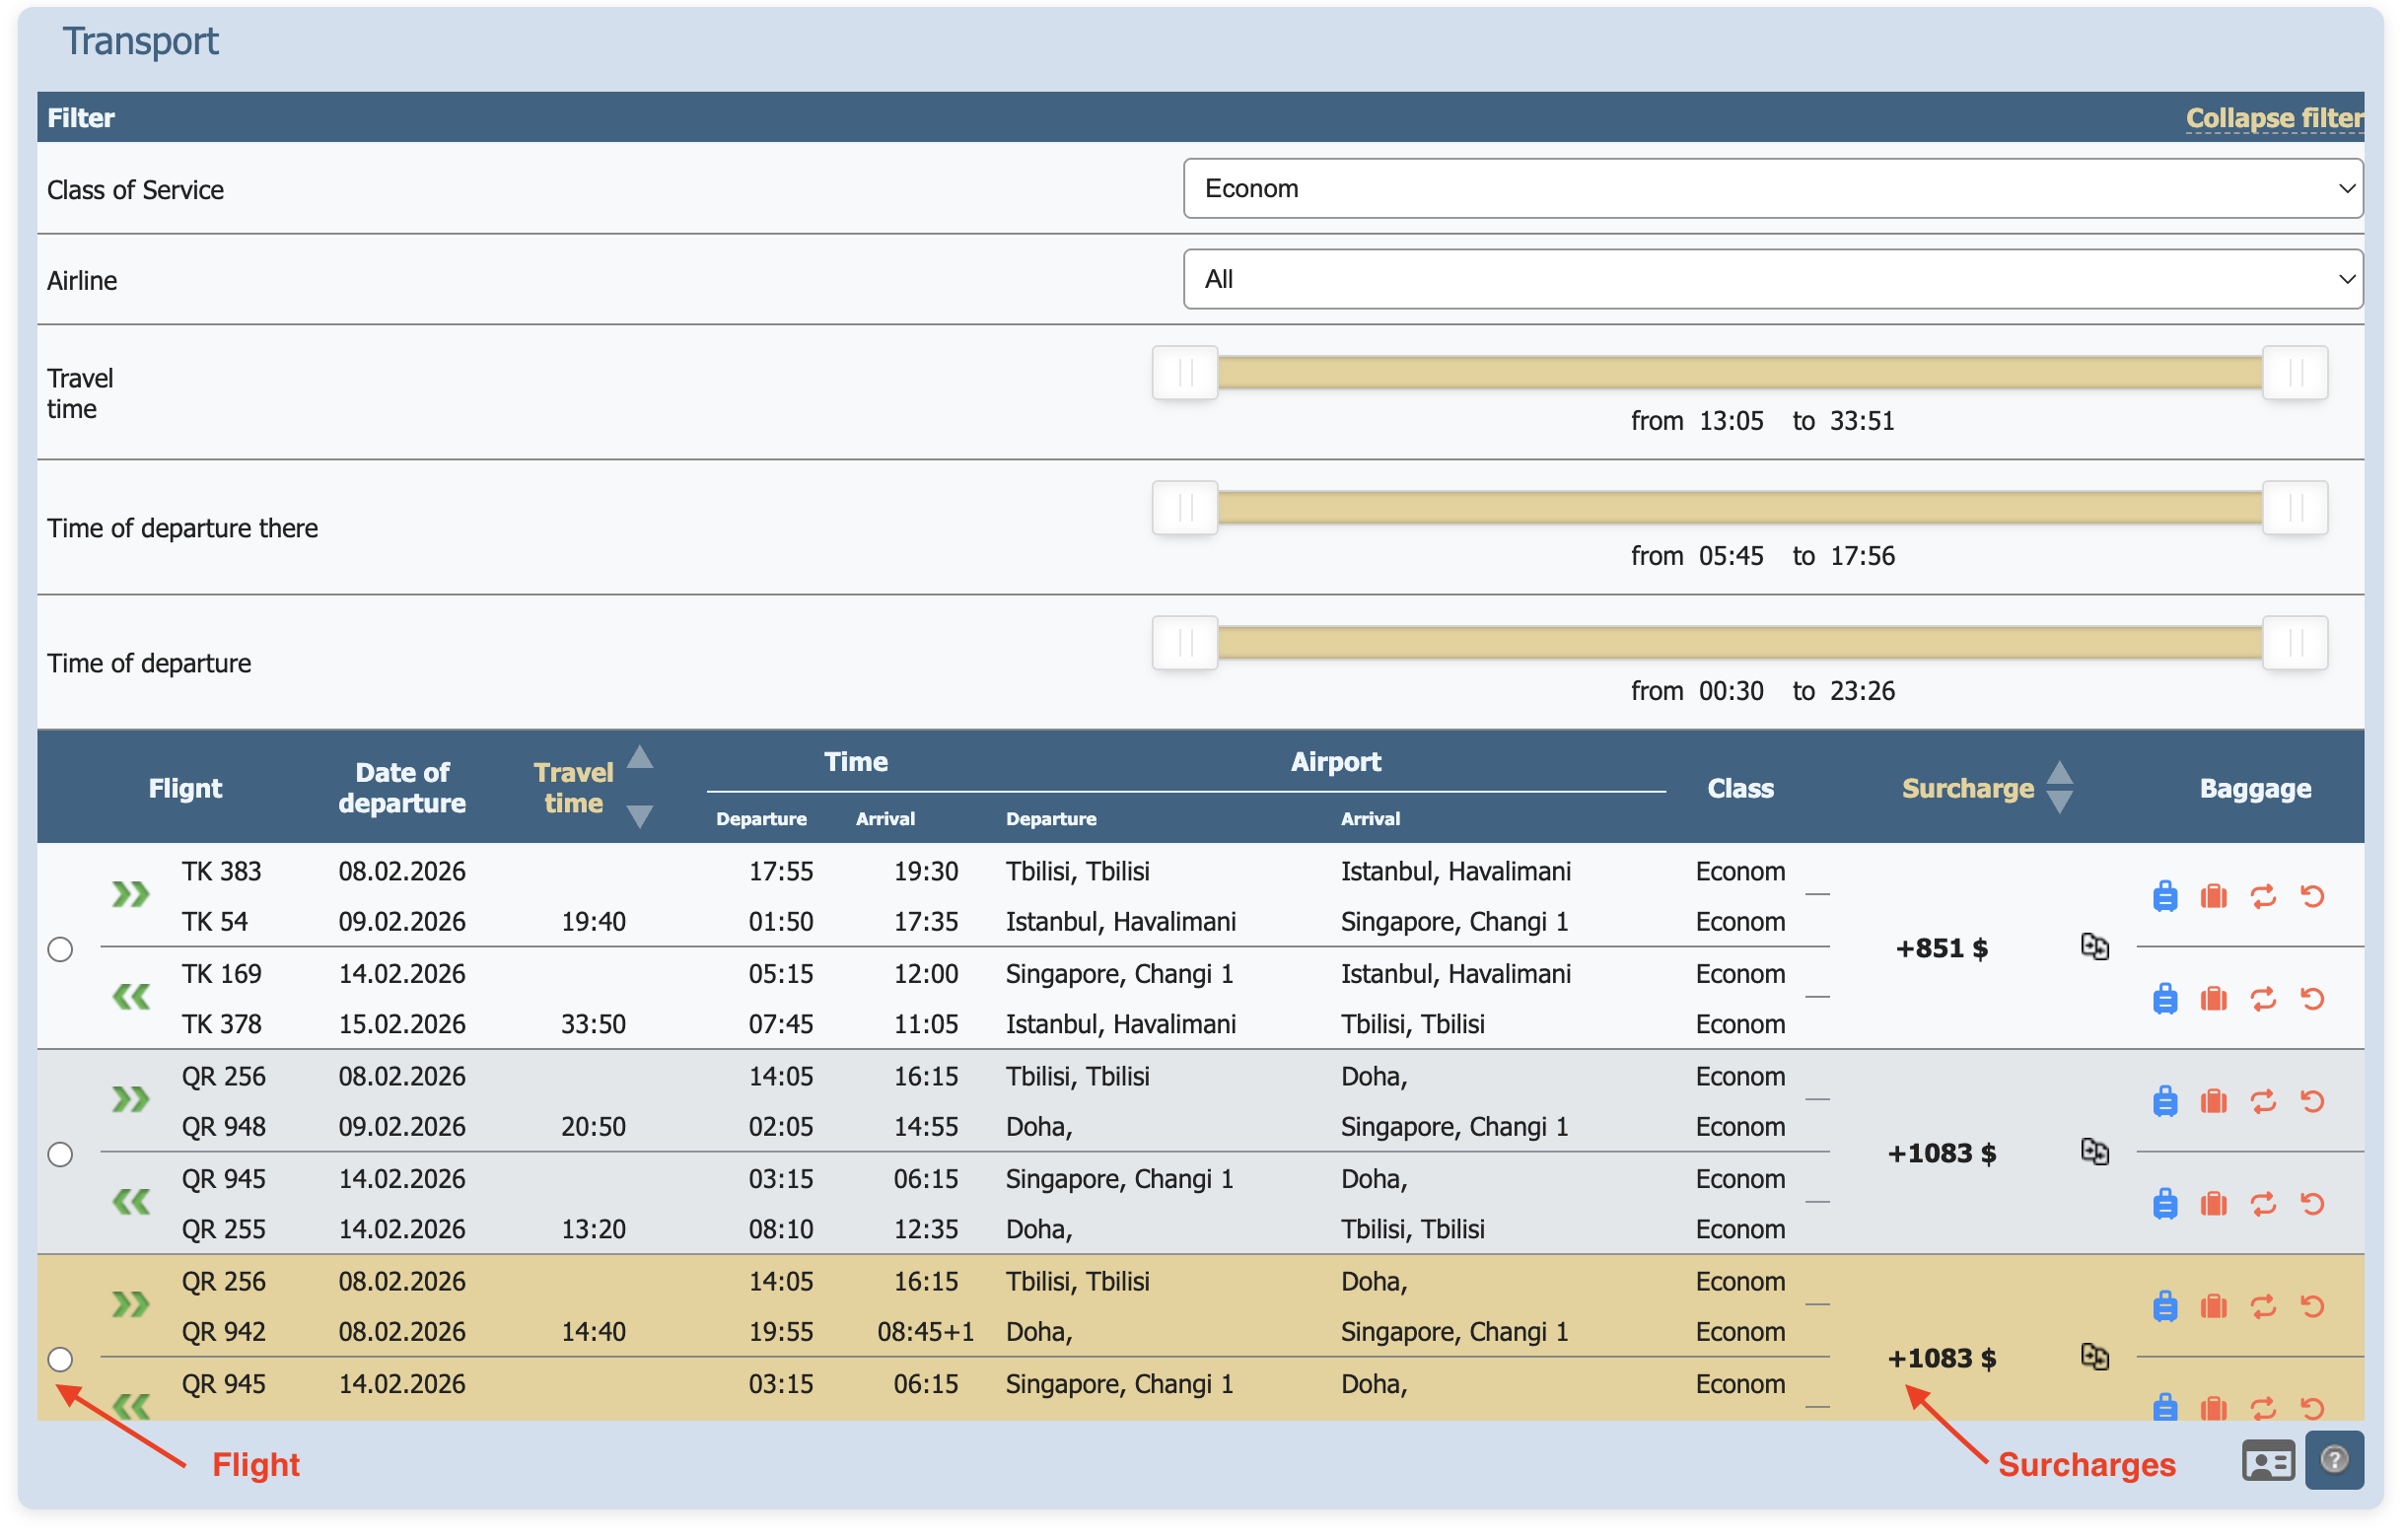This screenshot has width=2404, height=1540.
Task: Open fare rules icon beside +851 $ surcharge
Action: click(x=2094, y=946)
